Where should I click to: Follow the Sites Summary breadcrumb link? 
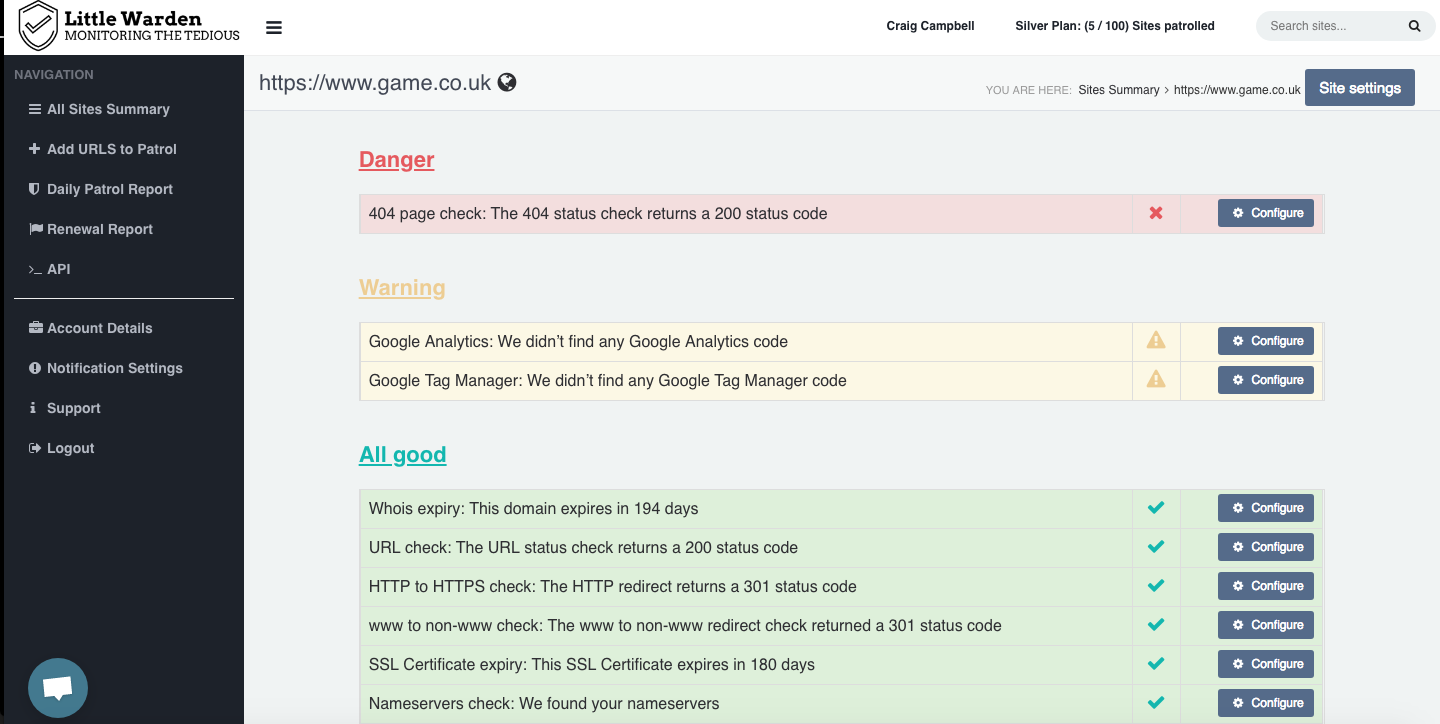point(1118,90)
